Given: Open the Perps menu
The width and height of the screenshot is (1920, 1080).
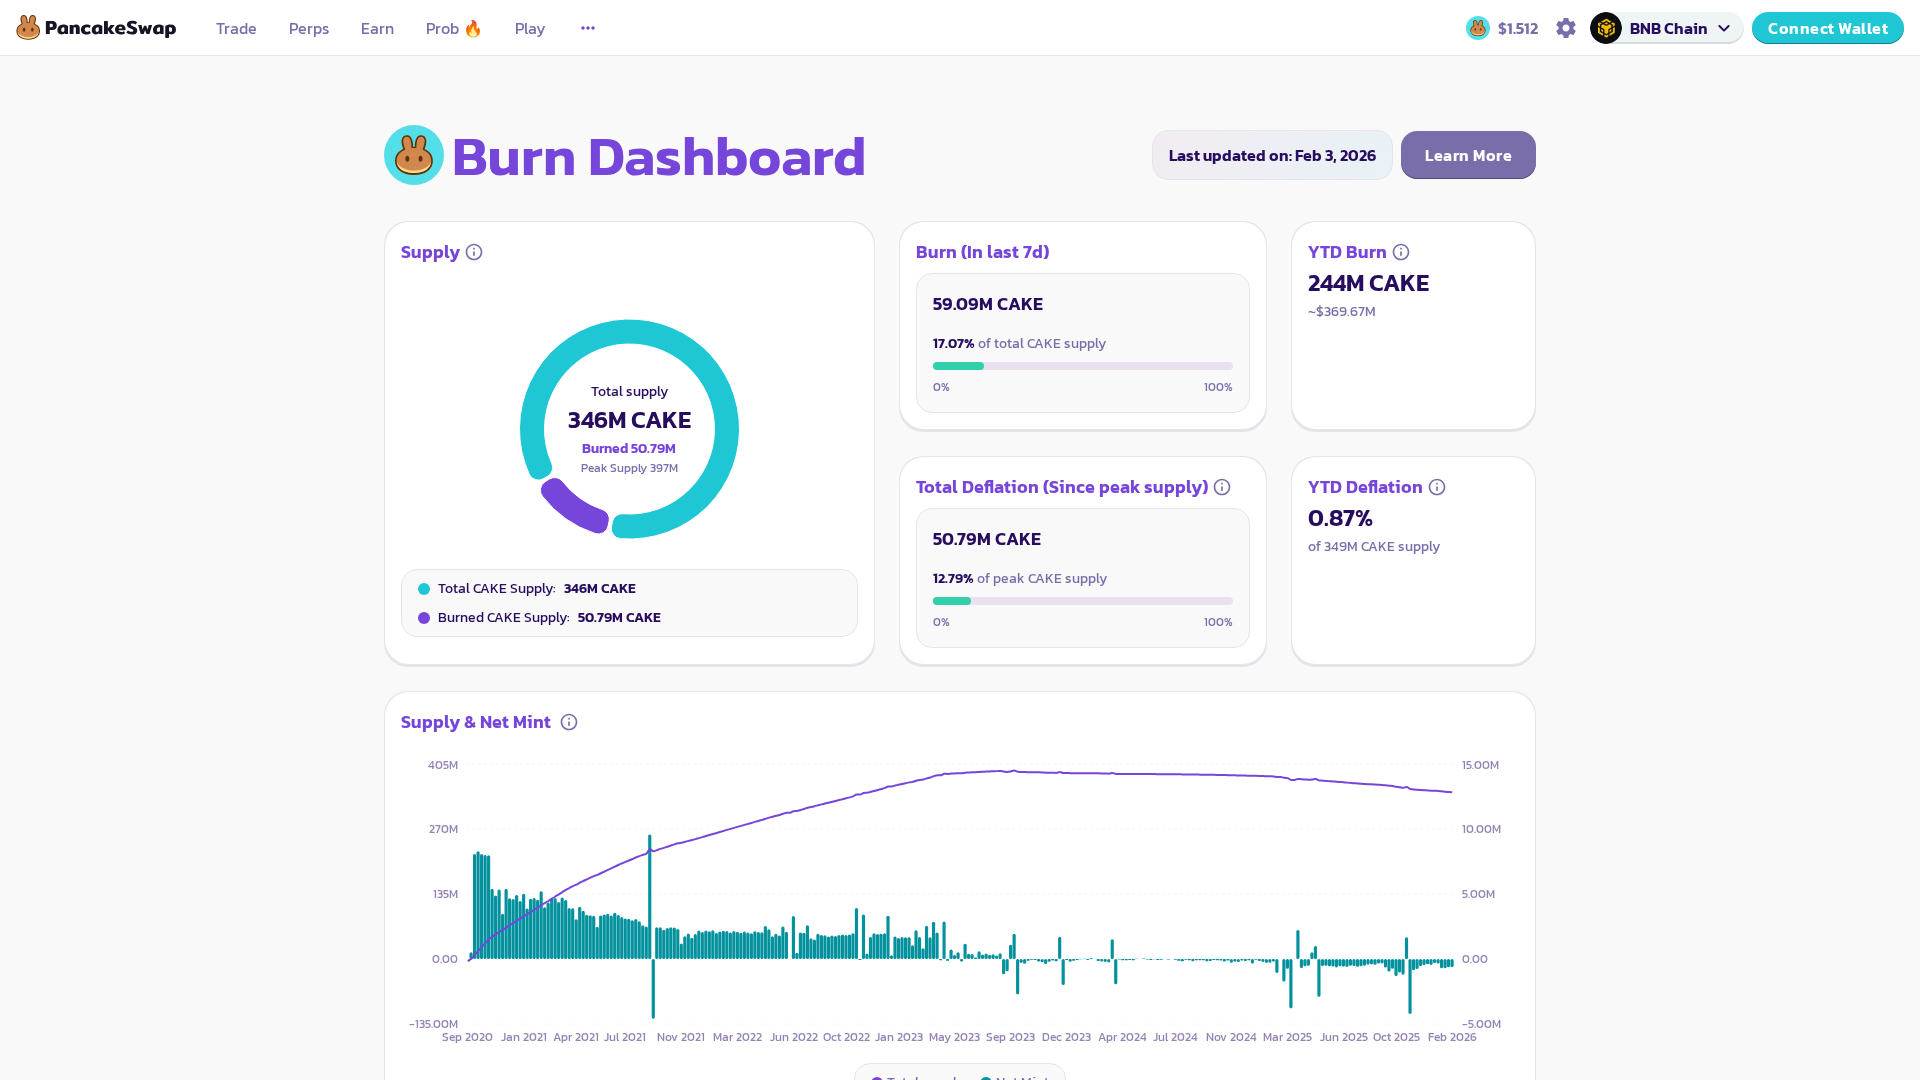Looking at the screenshot, I should (309, 28).
